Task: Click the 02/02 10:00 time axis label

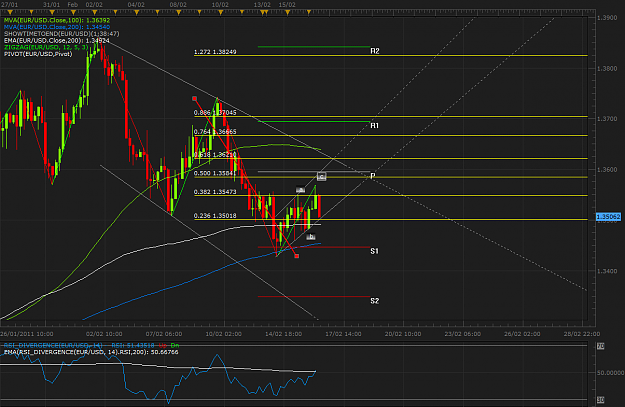Action: point(104,334)
